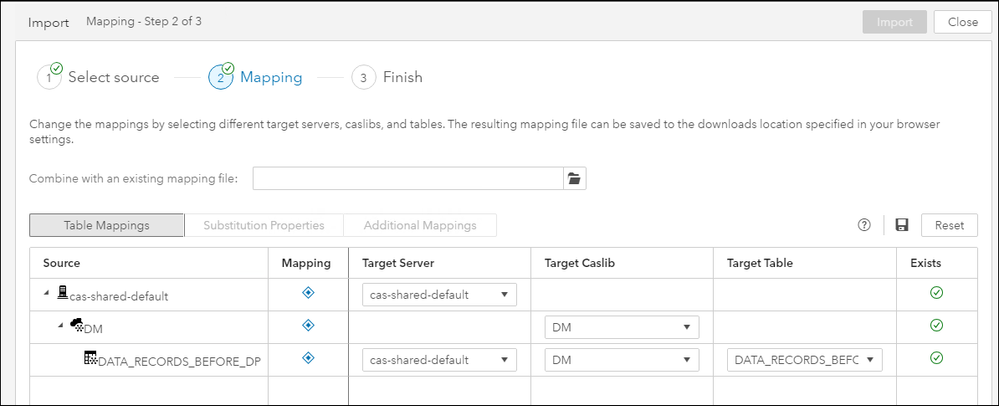The width and height of the screenshot is (999, 406).
Task: Save the mapping file with floppy icon
Action: pos(902,225)
